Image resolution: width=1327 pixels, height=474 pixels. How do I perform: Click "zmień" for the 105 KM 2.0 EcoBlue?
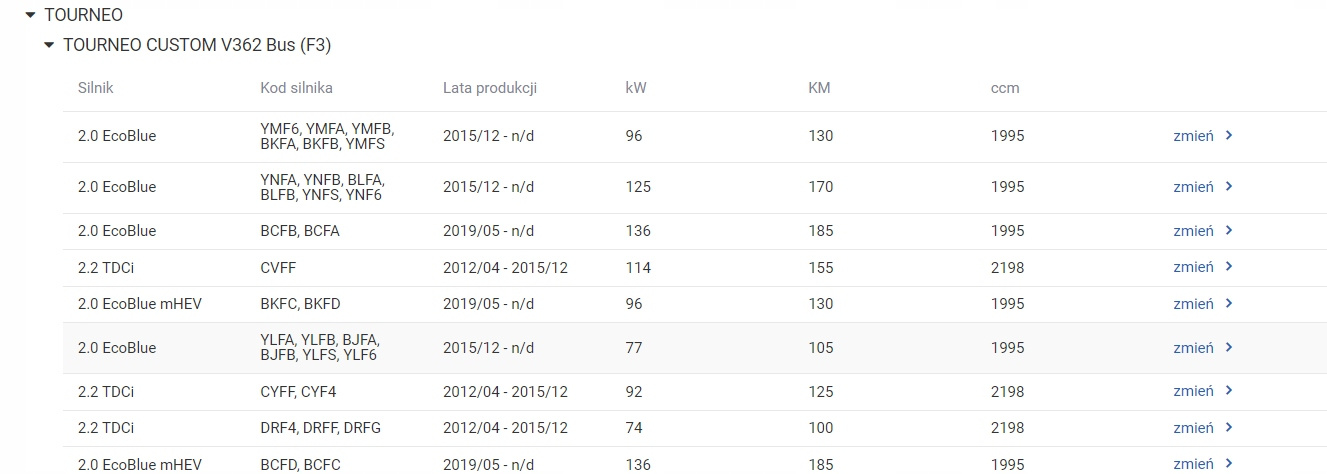(x=1193, y=348)
